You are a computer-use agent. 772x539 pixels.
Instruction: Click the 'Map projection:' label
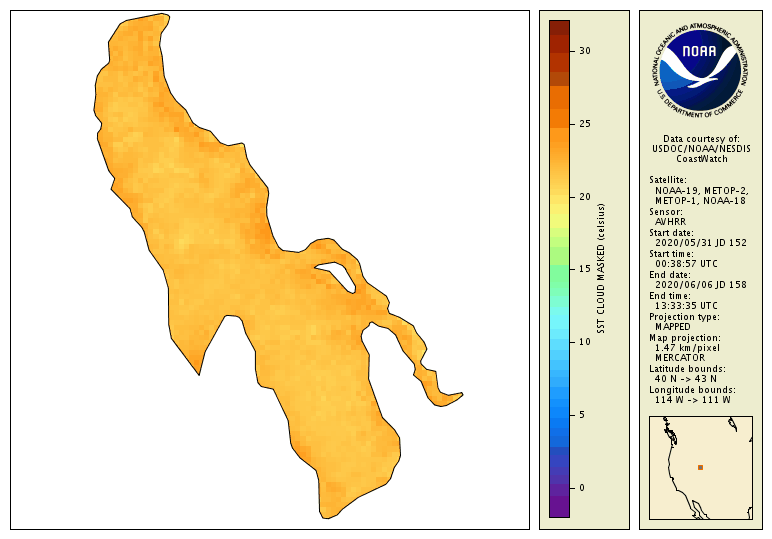[685, 338]
